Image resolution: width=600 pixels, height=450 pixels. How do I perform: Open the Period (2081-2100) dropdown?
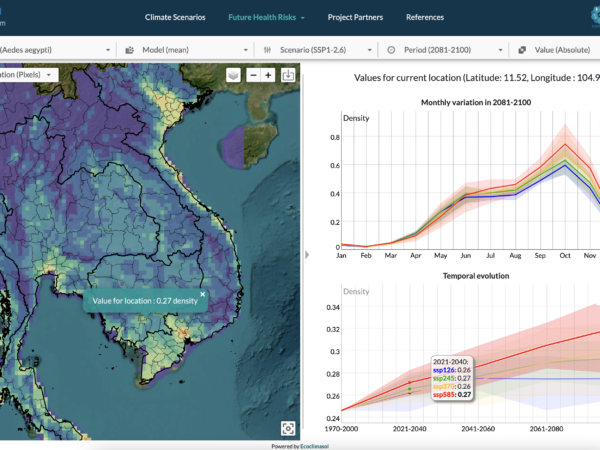pyautogui.click(x=445, y=50)
